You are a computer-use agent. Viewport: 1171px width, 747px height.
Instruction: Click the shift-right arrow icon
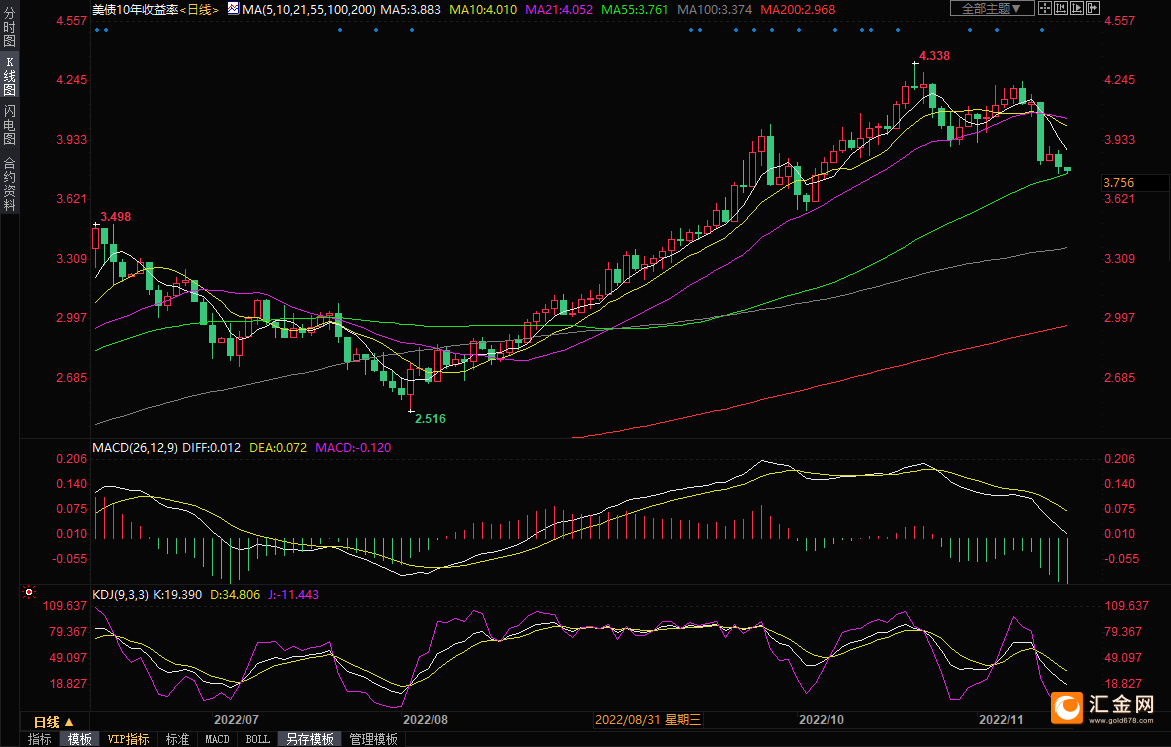pos(1092,8)
